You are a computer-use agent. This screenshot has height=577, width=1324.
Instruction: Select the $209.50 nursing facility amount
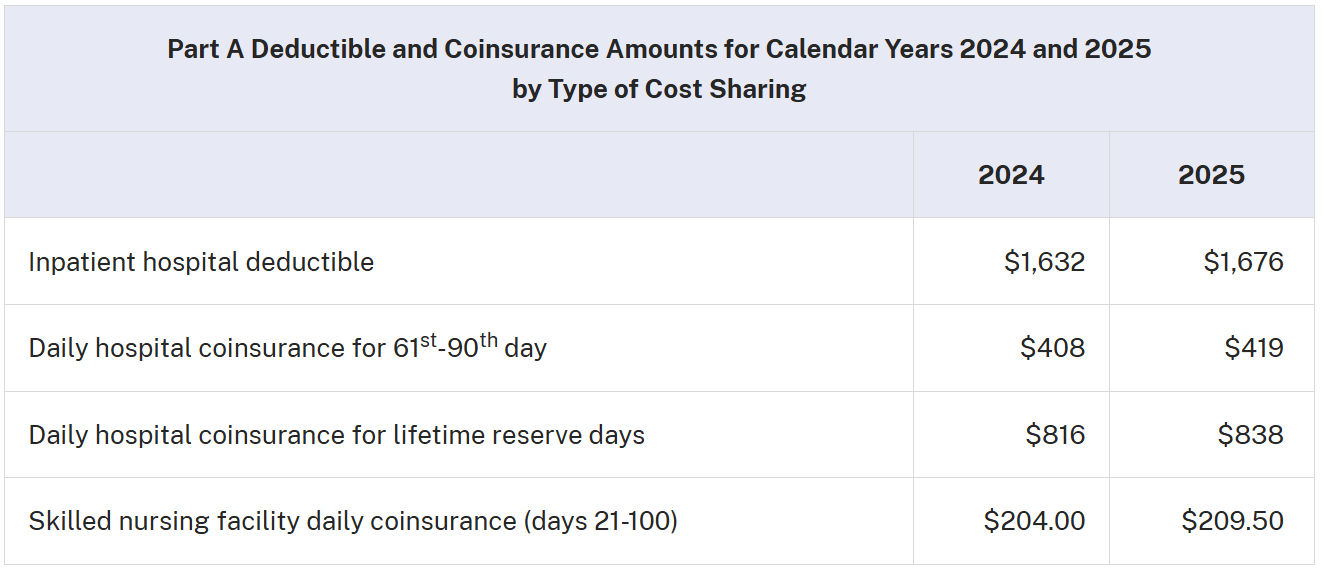[1233, 521]
